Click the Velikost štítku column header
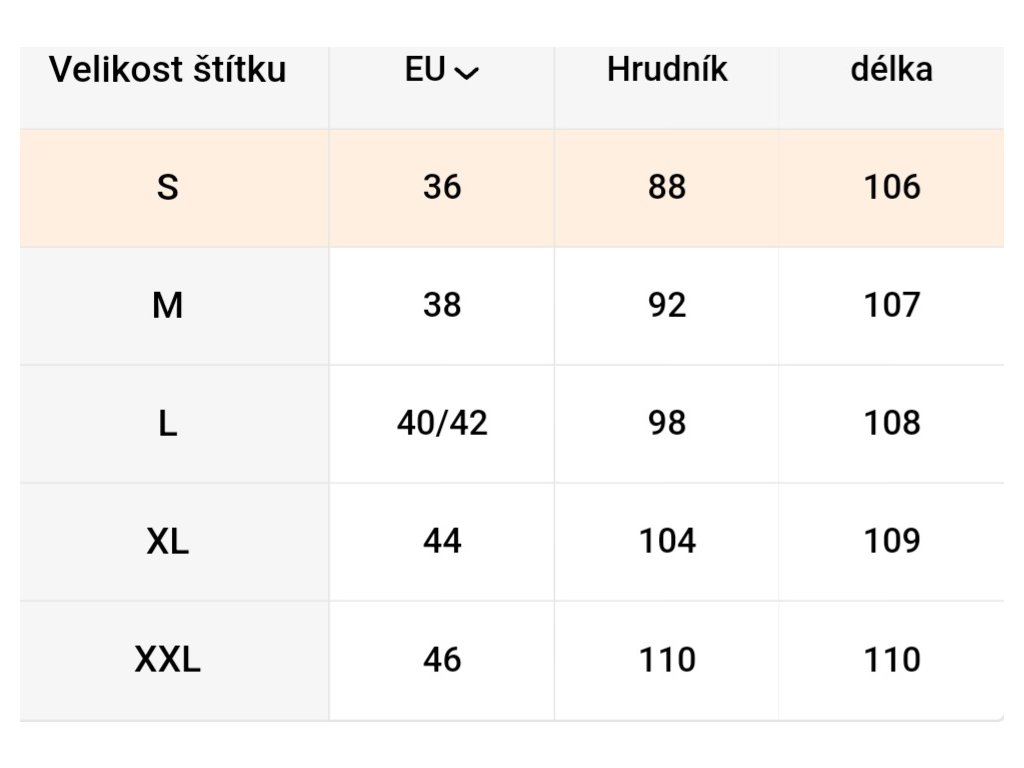Image resolution: width=1024 pixels, height=768 pixels. 168,70
